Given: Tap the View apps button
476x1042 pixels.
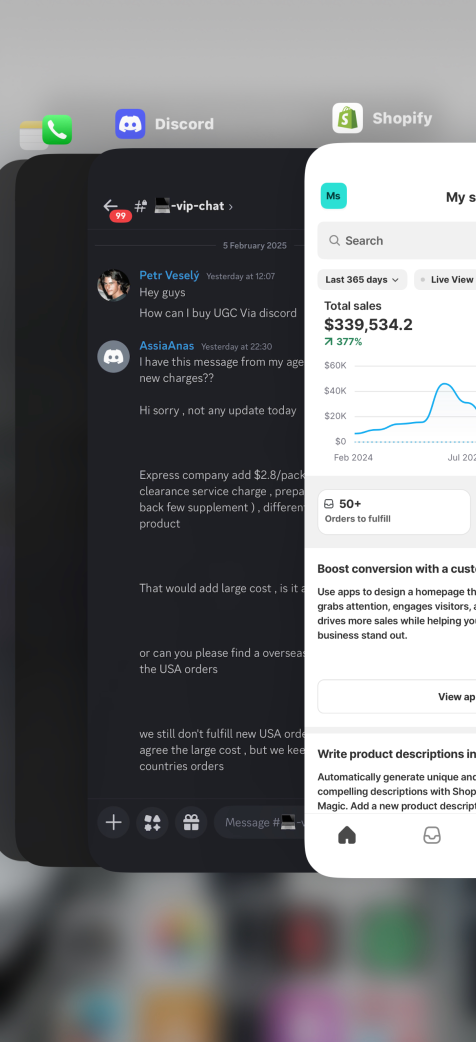Looking at the screenshot, I should pos(397,696).
